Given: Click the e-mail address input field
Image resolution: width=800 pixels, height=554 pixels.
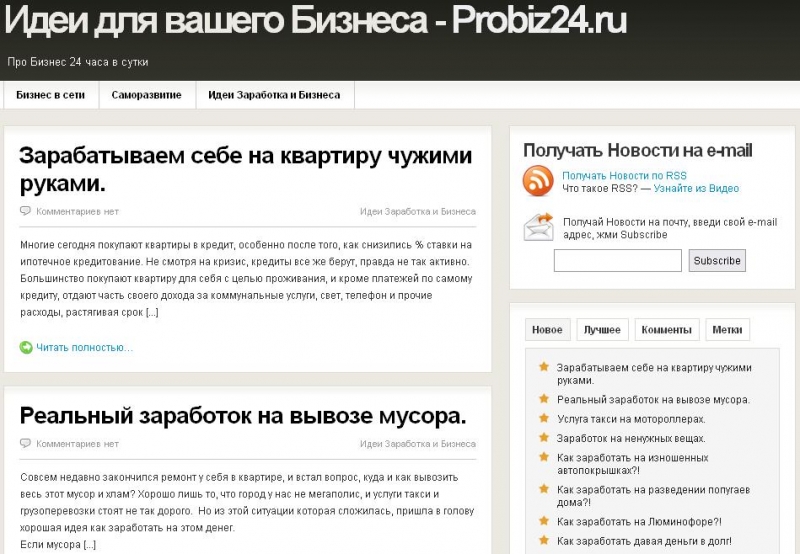Looking at the screenshot, I should pos(618,261).
